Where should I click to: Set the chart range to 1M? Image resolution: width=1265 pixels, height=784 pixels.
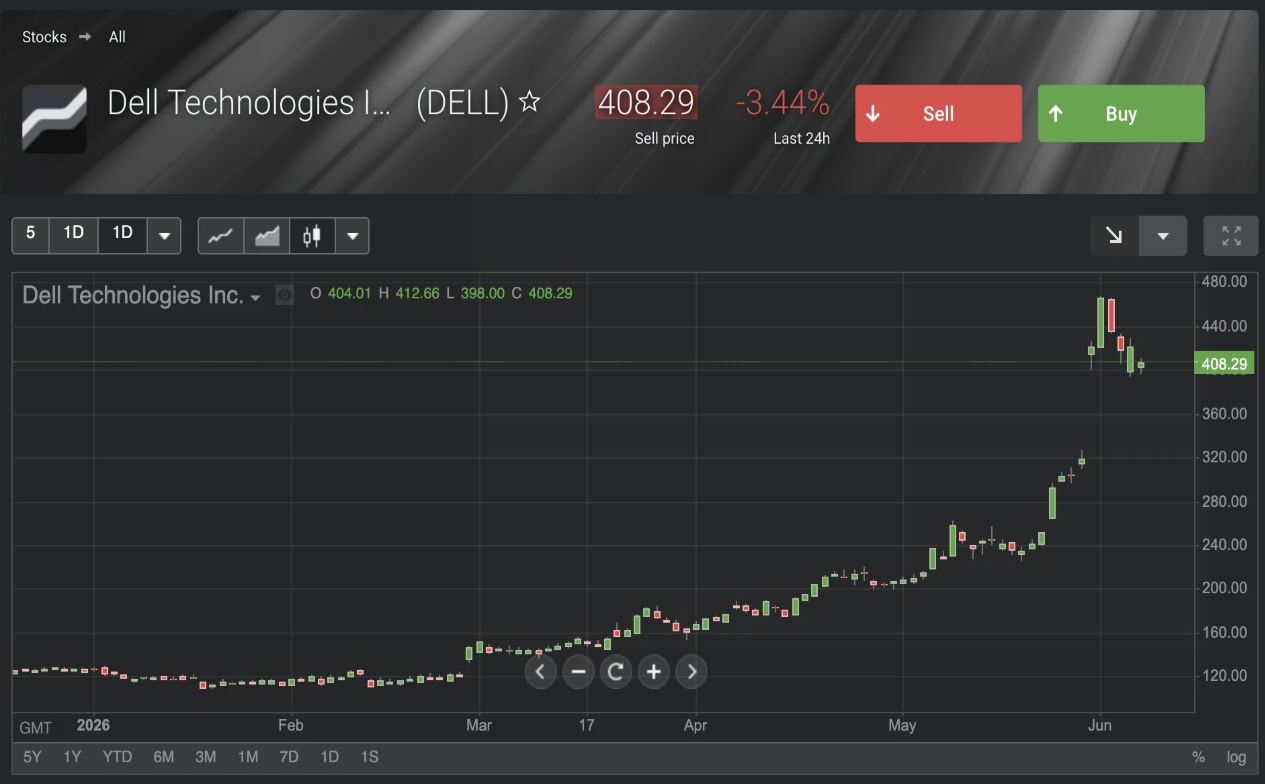[248, 757]
